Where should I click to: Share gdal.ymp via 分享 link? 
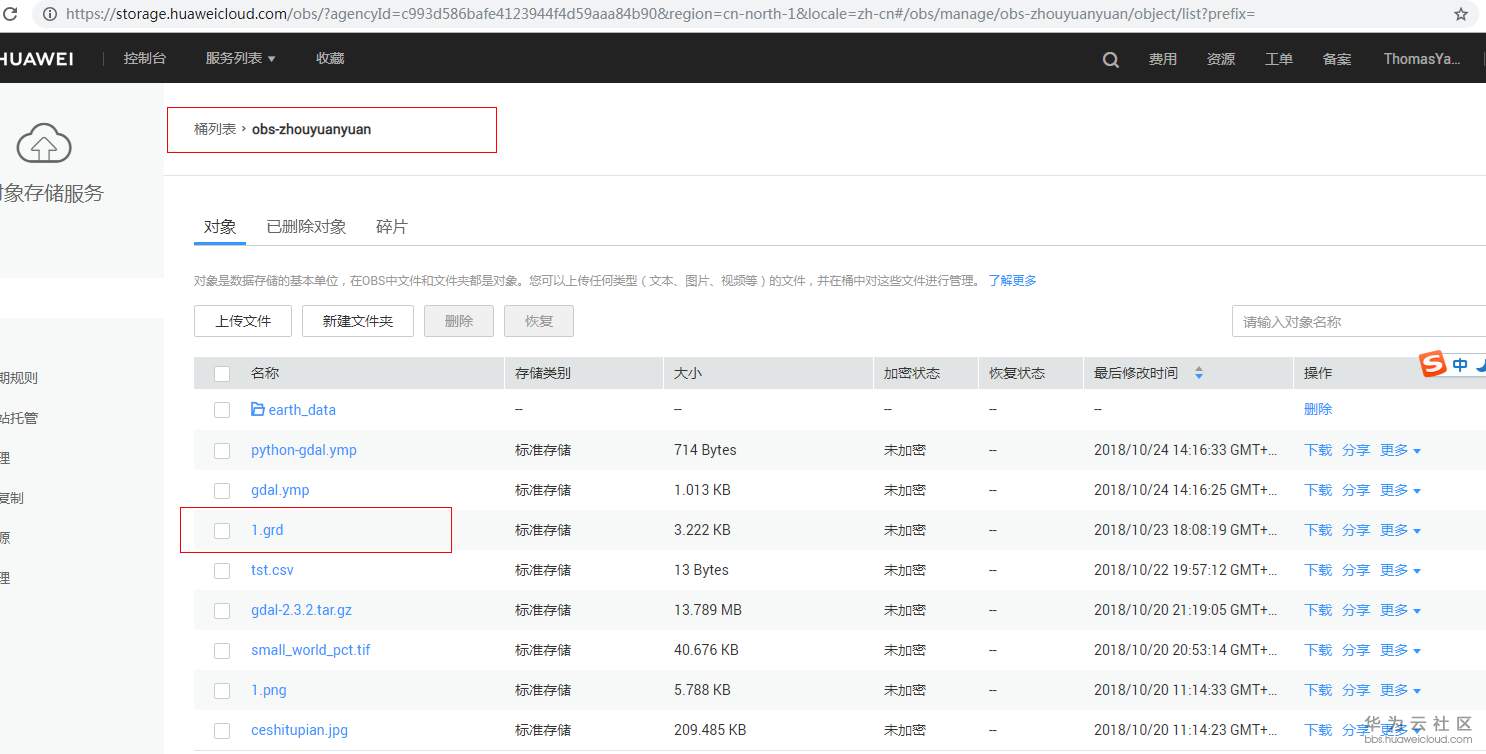pos(1356,490)
